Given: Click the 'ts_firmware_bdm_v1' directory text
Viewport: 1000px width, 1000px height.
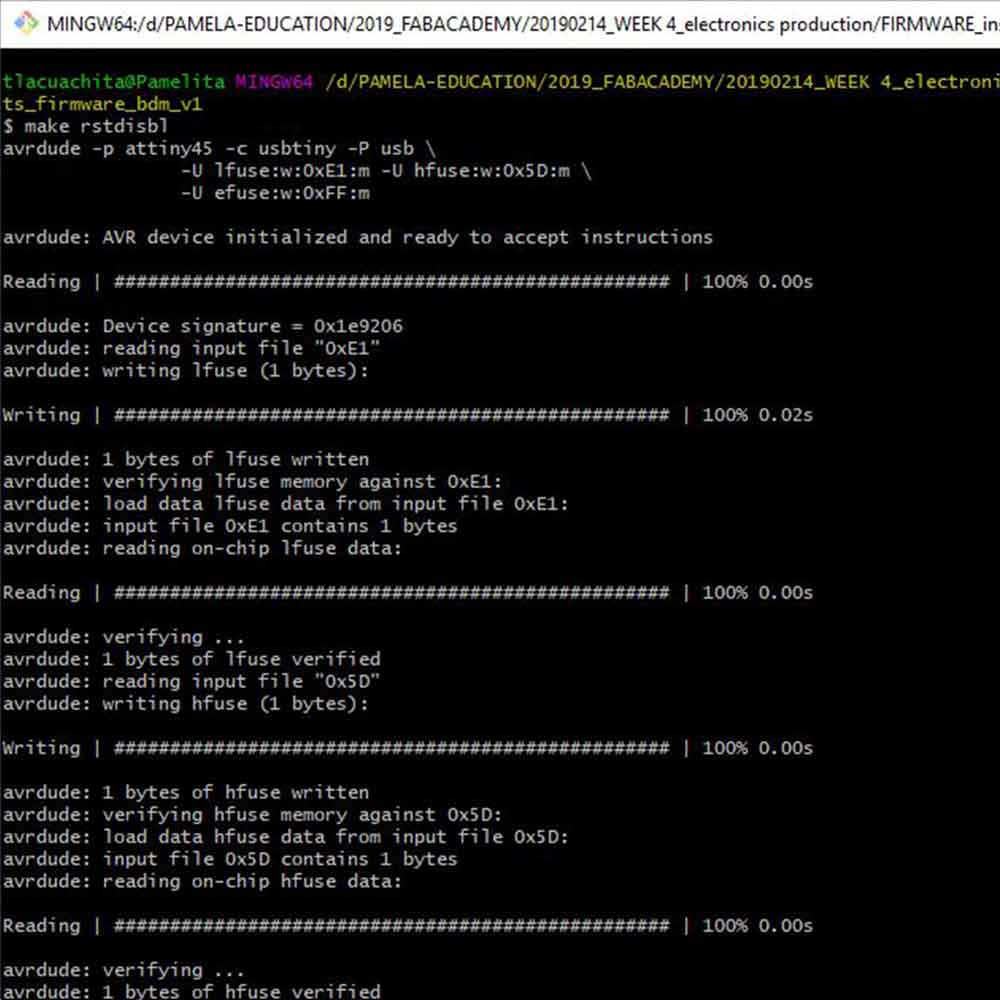Looking at the screenshot, I should coord(103,103).
